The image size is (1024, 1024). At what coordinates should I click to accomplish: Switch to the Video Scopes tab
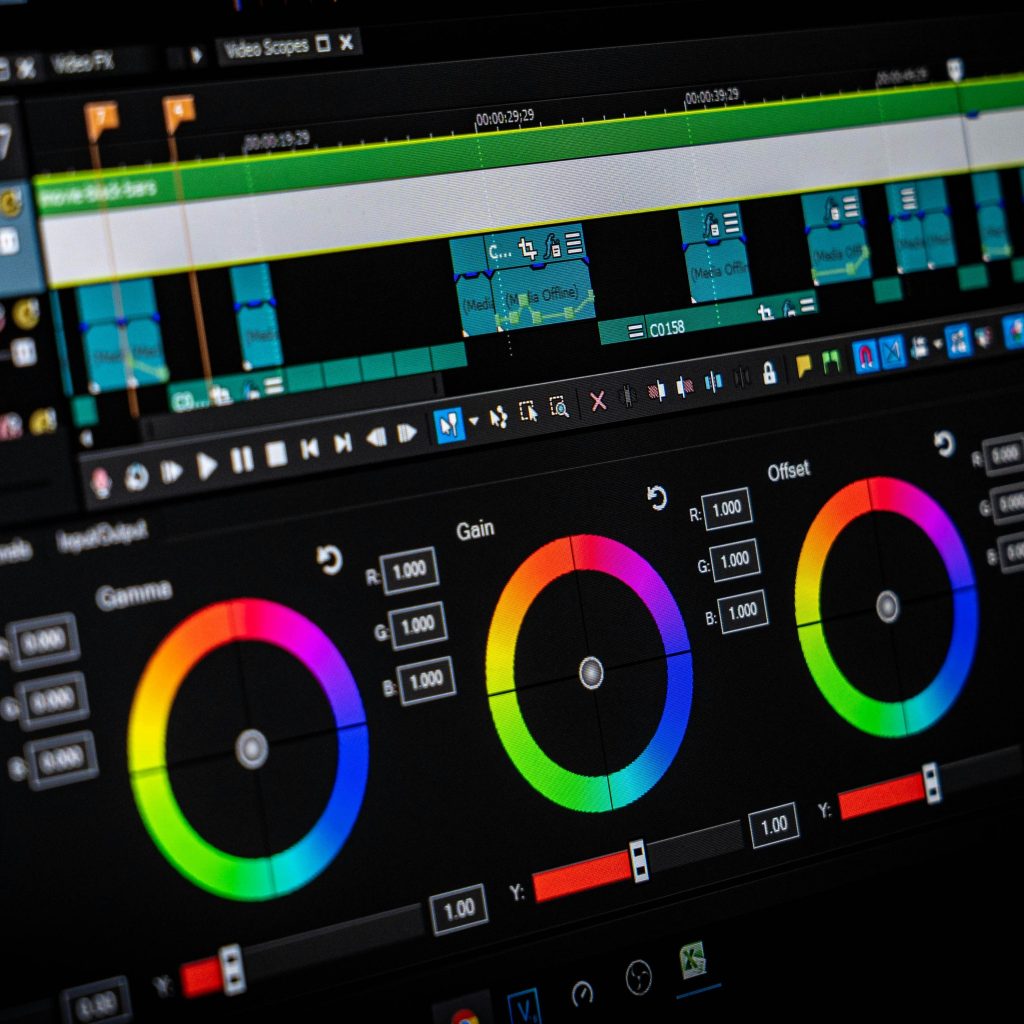pyautogui.click(x=267, y=47)
